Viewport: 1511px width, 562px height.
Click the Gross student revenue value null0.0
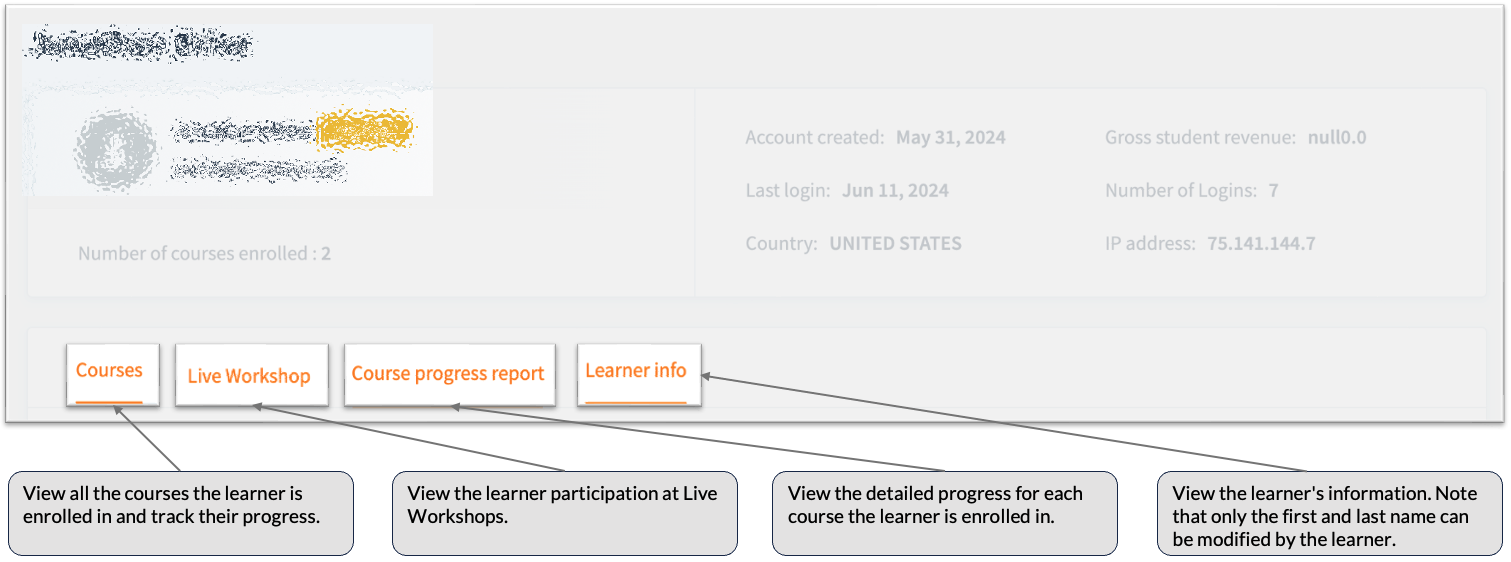(x=1336, y=138)
